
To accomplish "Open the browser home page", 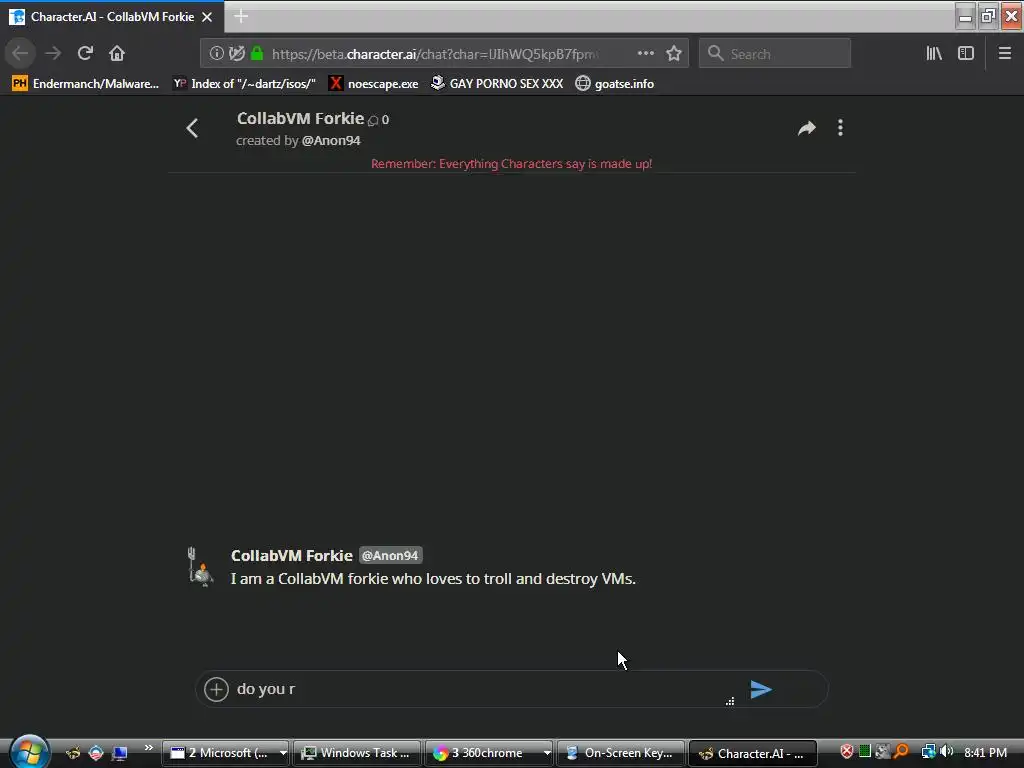I will (x=117, y=54).
